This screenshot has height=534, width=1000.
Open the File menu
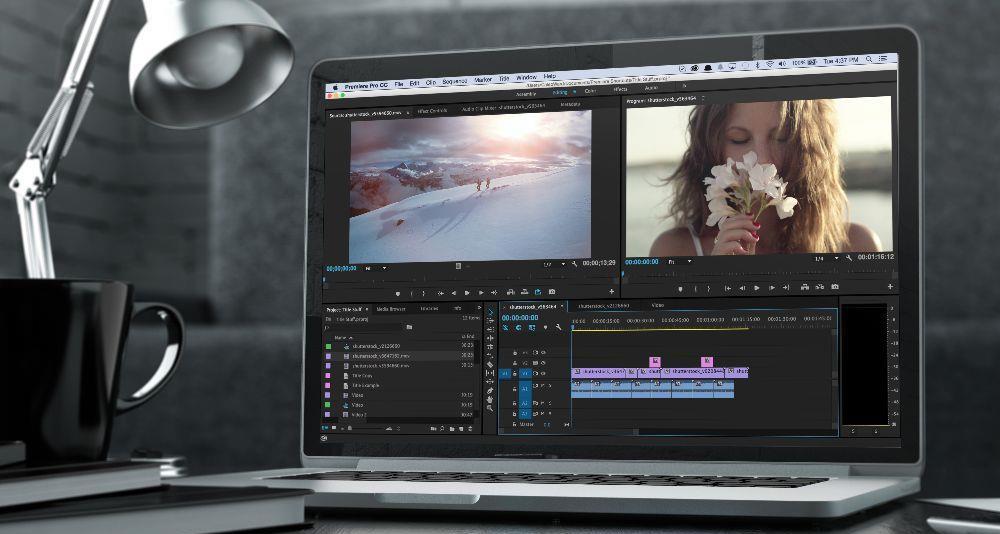click(x=399, y=84)
